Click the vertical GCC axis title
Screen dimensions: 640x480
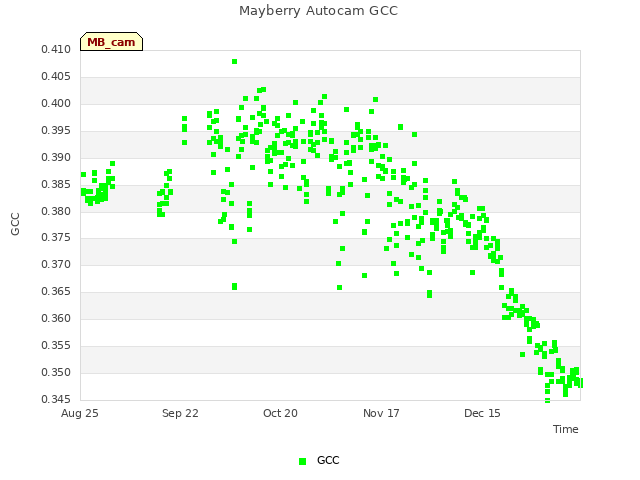coord(15,224)
